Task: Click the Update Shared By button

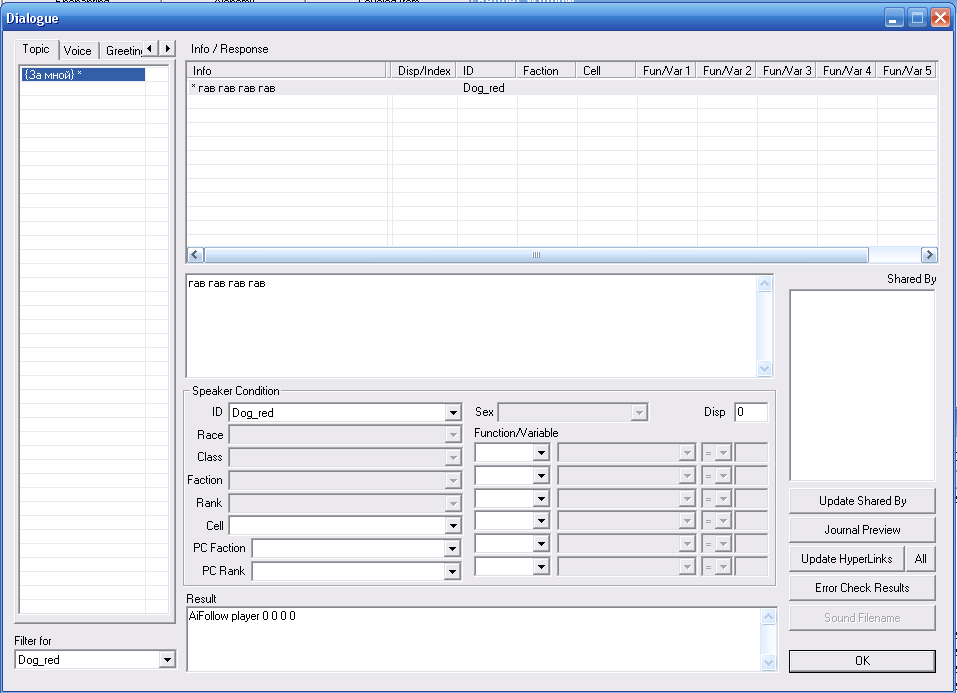Action: tap(862, 501)
